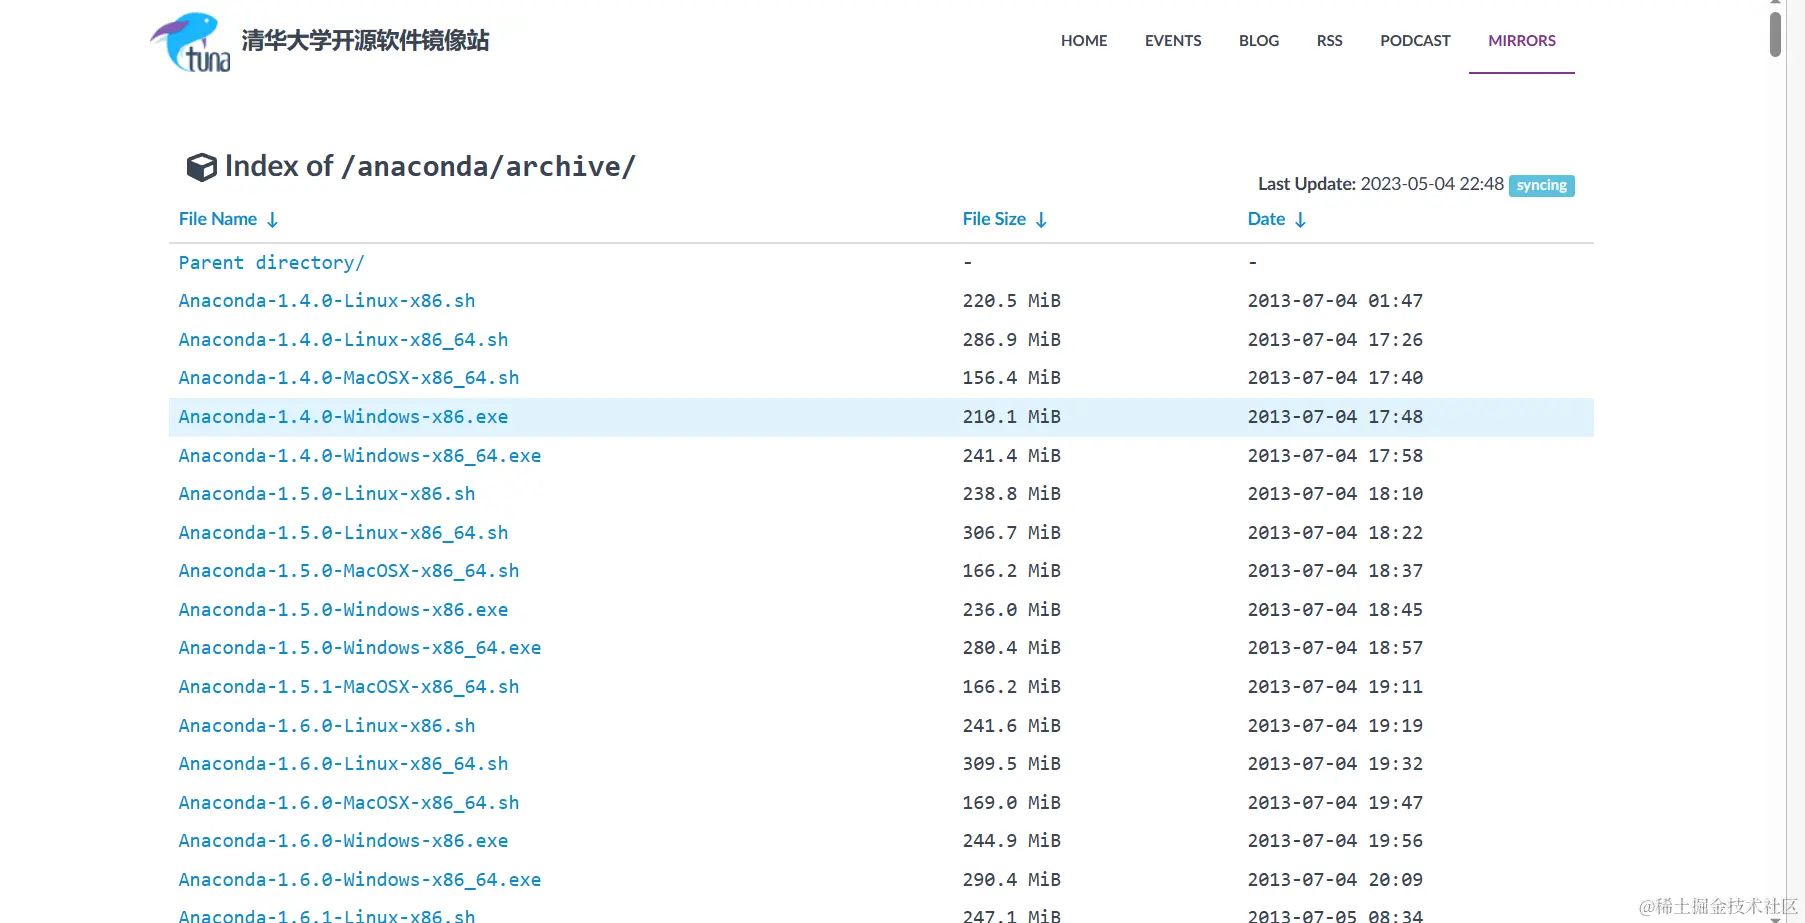Click the 309.5 MiB file size
The width and height of the screenshot is (1805, 923).
click(x=1012, y=764)
